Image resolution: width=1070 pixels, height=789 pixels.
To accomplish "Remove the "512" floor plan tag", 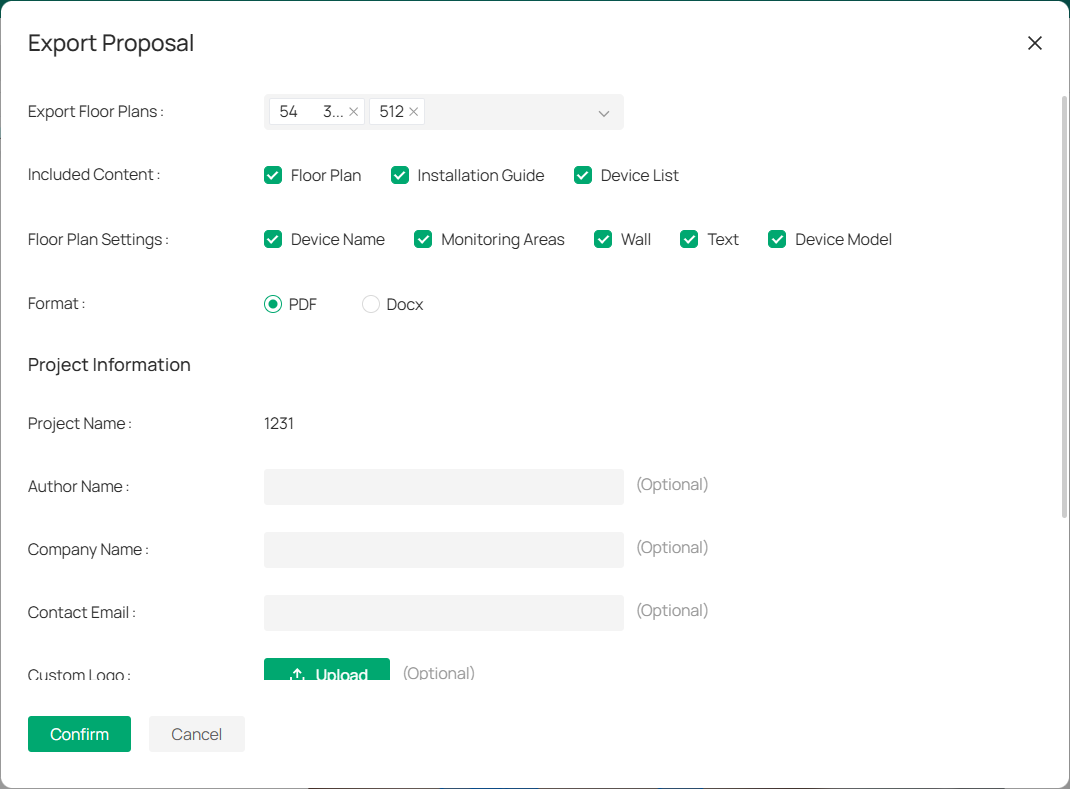I will pos(413,112).
